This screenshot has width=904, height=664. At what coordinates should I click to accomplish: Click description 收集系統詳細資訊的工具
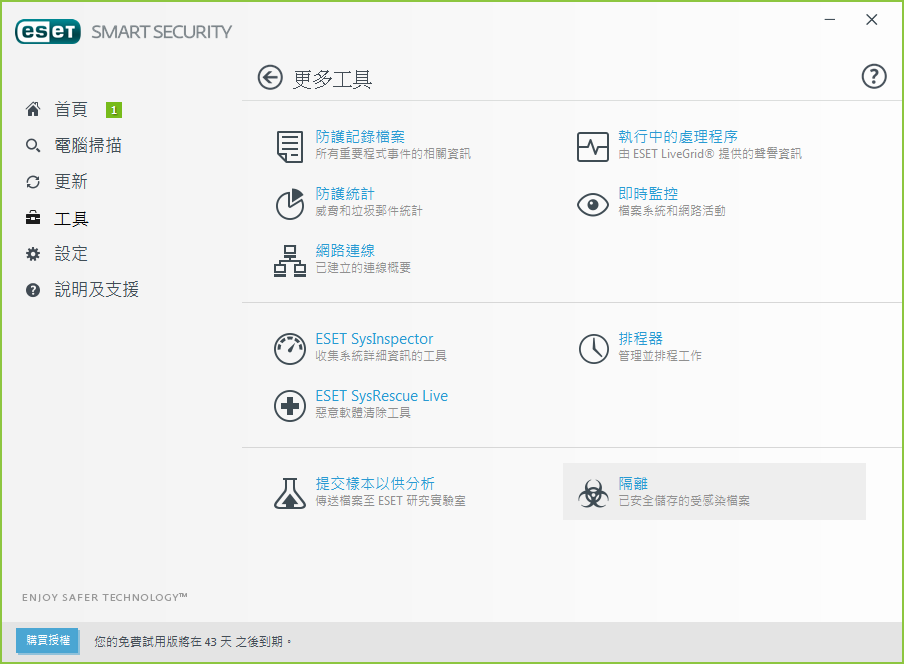tap(381, 356)
